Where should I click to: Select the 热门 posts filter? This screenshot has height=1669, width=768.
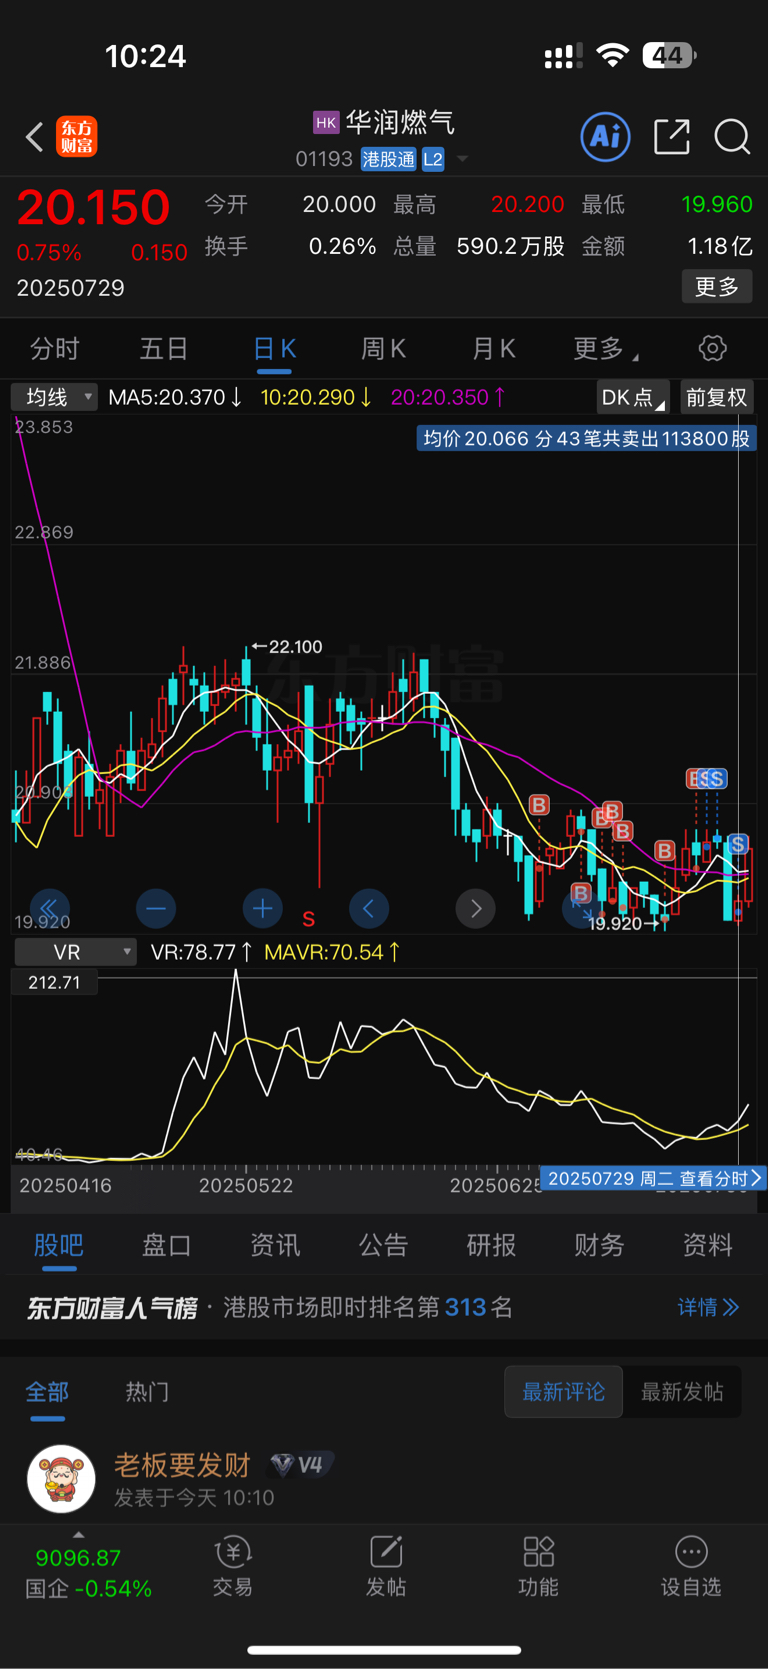(147, 1392)
